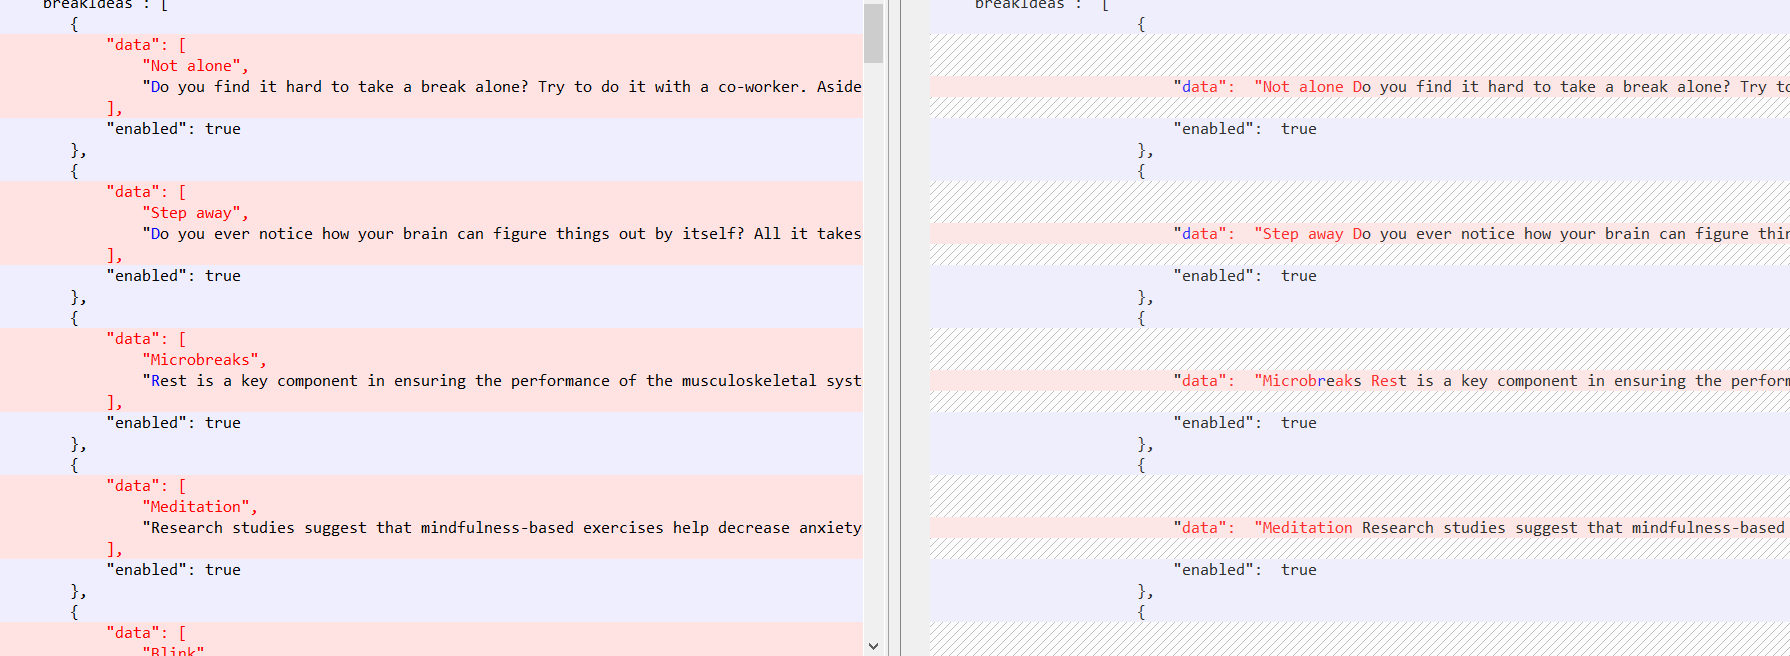Select the "Meditation" string in the left pane
The width and height of the screenshot is (1790, 656).
coord(200,507)
